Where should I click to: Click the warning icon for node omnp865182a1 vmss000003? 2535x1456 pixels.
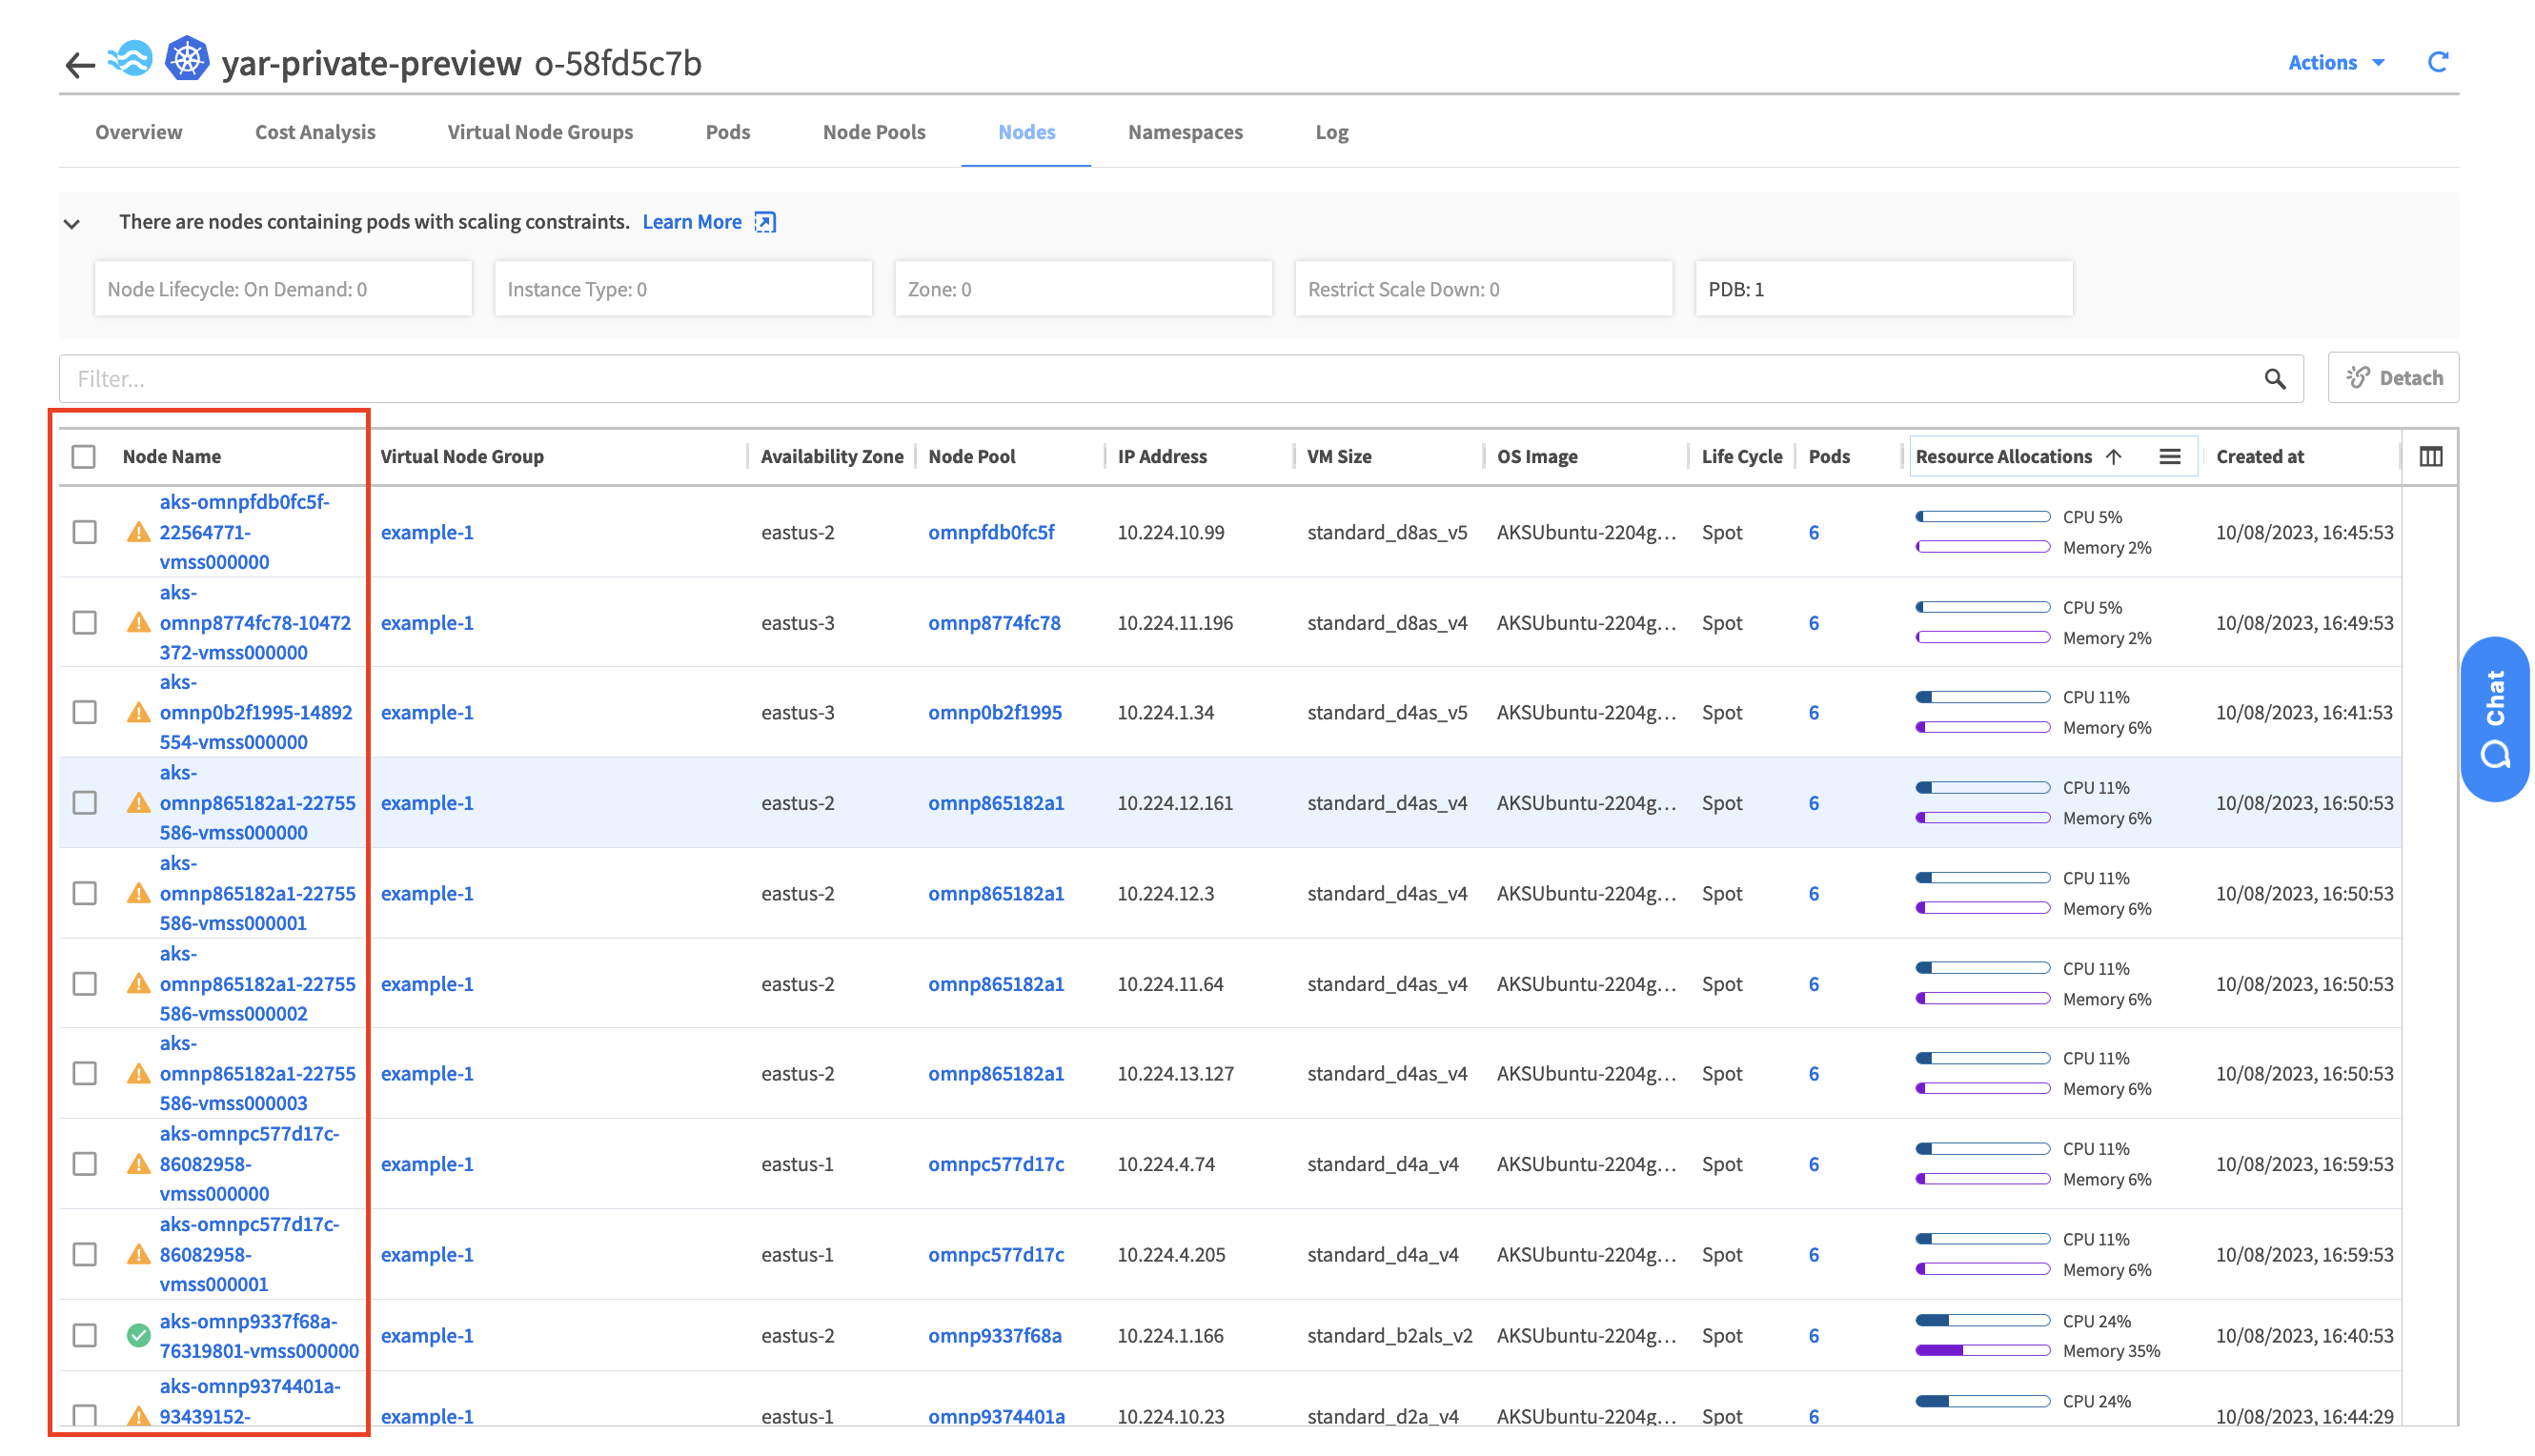[139, 1074]
